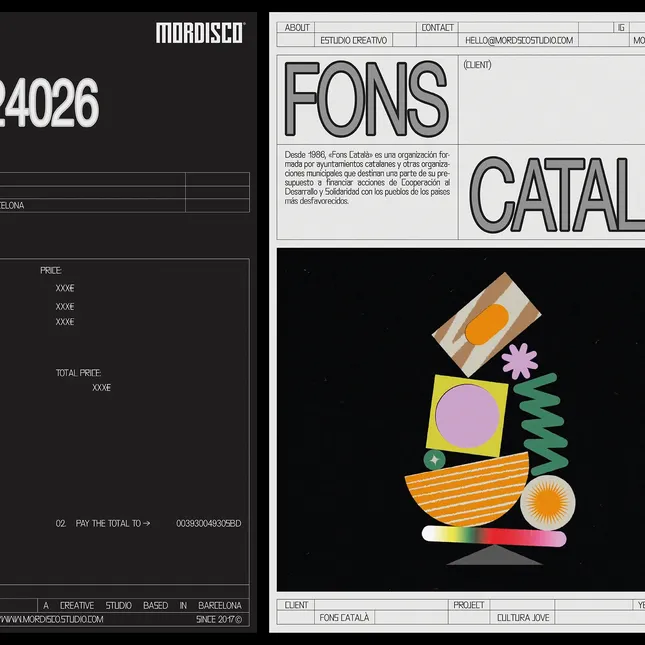Click the rainbow gradient bar
645x645 pixels.
point(494,536)
